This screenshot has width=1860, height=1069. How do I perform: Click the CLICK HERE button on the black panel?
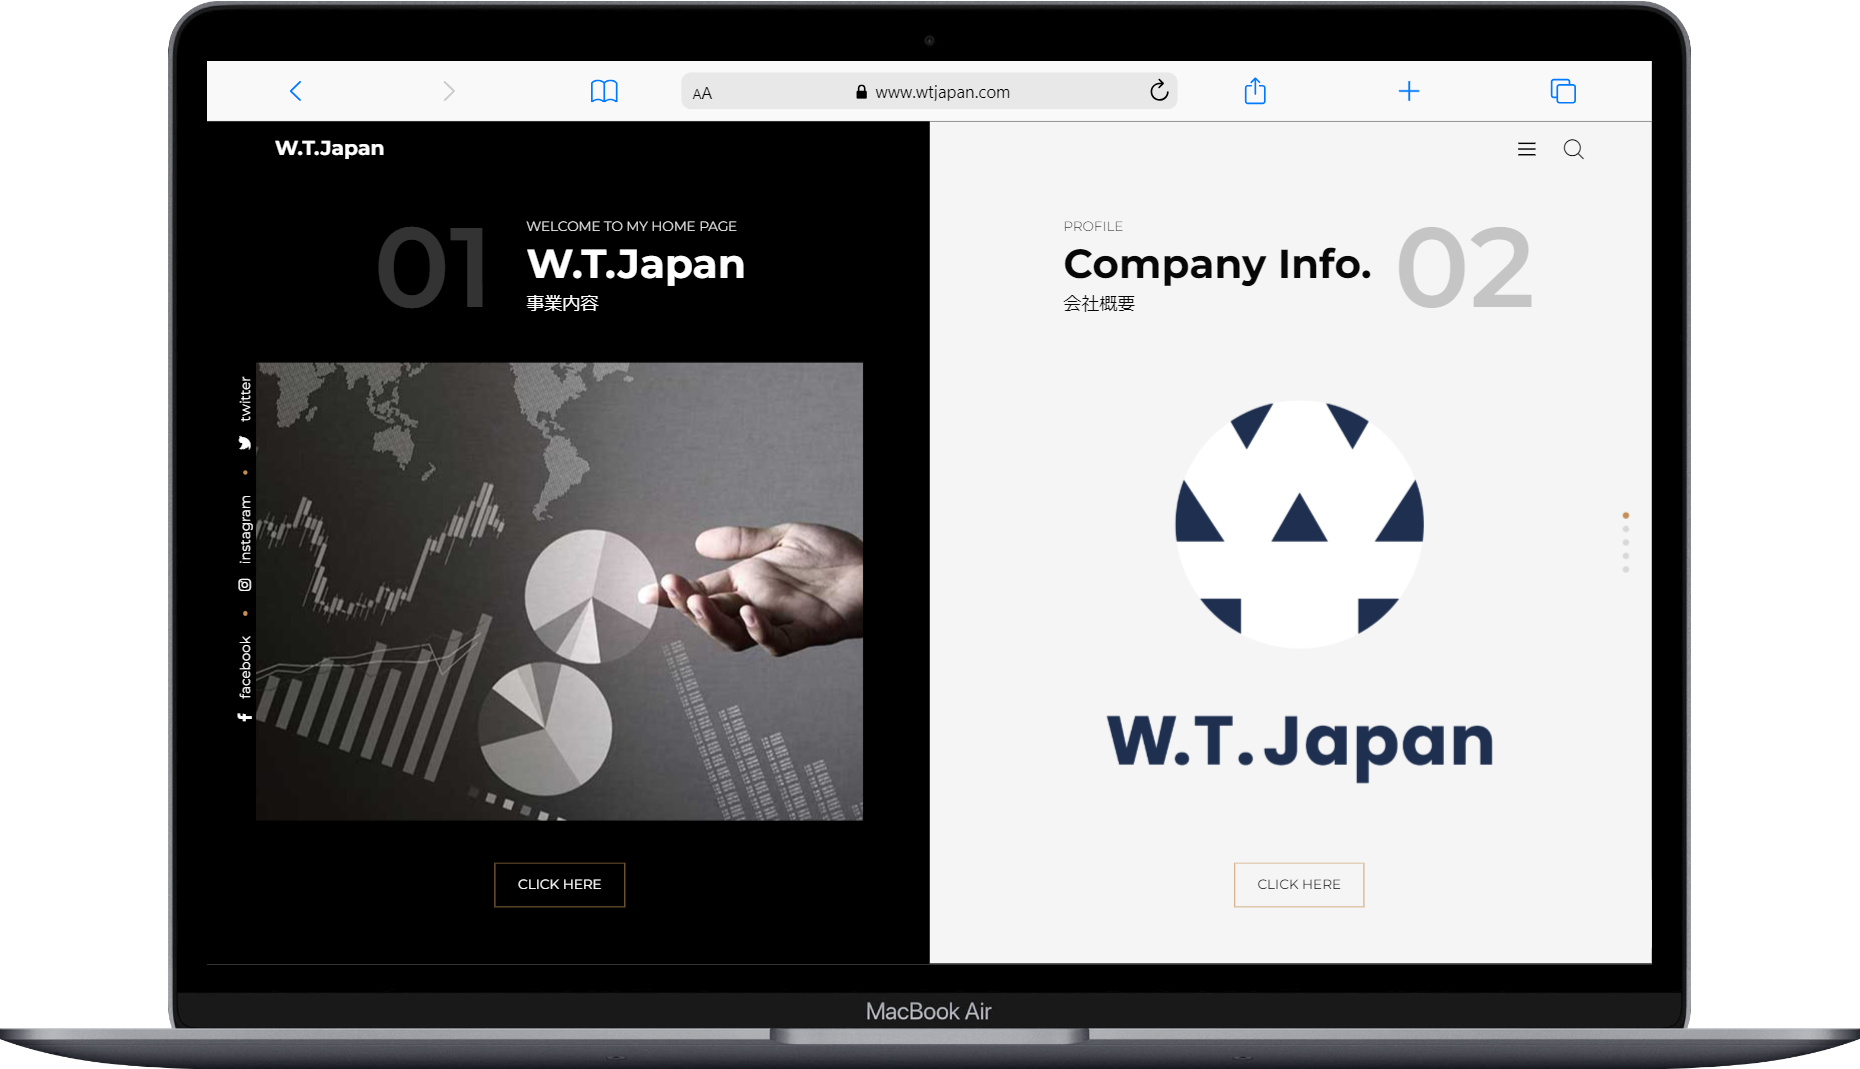[559, 884]
